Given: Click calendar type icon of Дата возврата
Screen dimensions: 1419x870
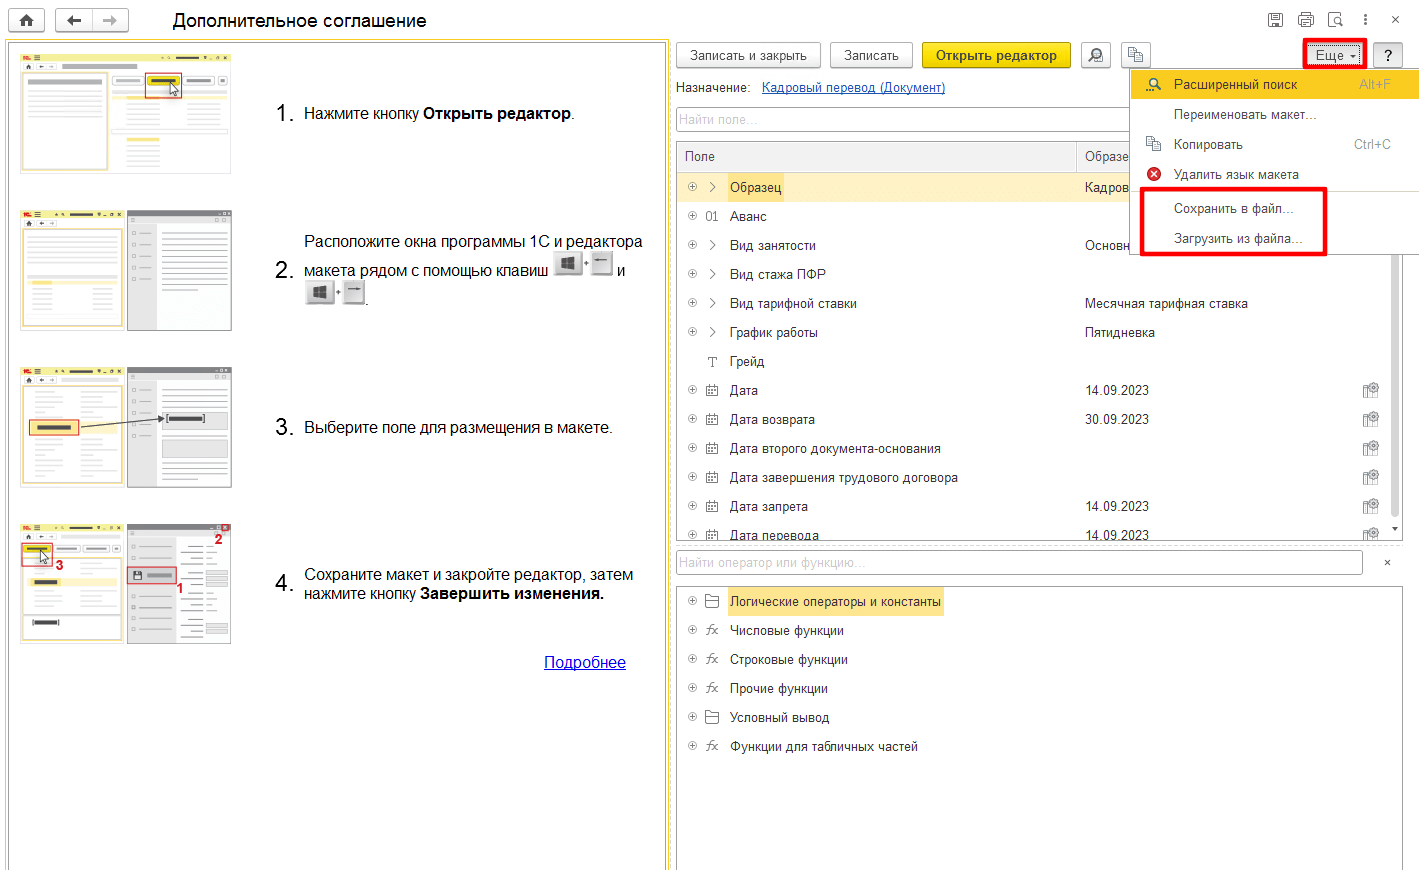Looking at the screenshot, I should point(712,419).
